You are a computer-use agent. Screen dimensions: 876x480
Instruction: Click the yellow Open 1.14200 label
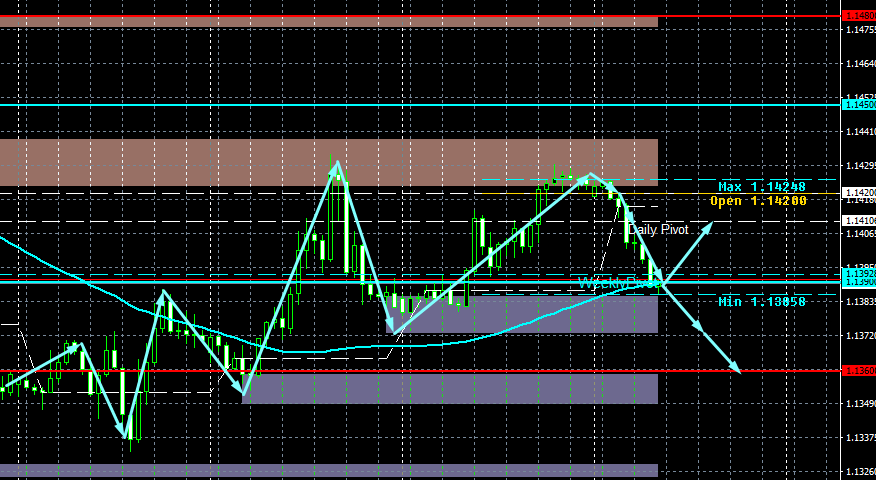tap(758, 201)
